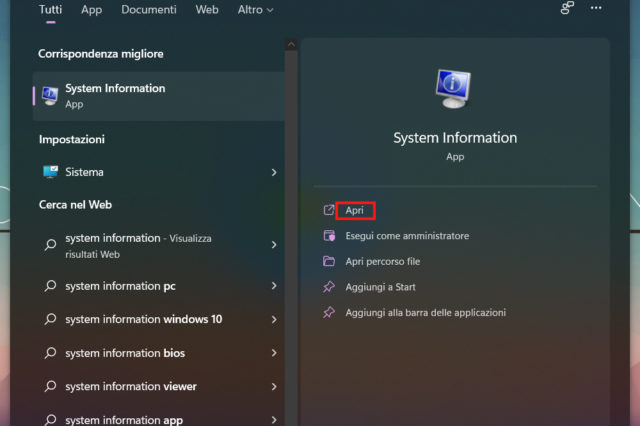Select system information windows 10 suggestion
This screenshot has height=426, width=640.
point(143,320)
